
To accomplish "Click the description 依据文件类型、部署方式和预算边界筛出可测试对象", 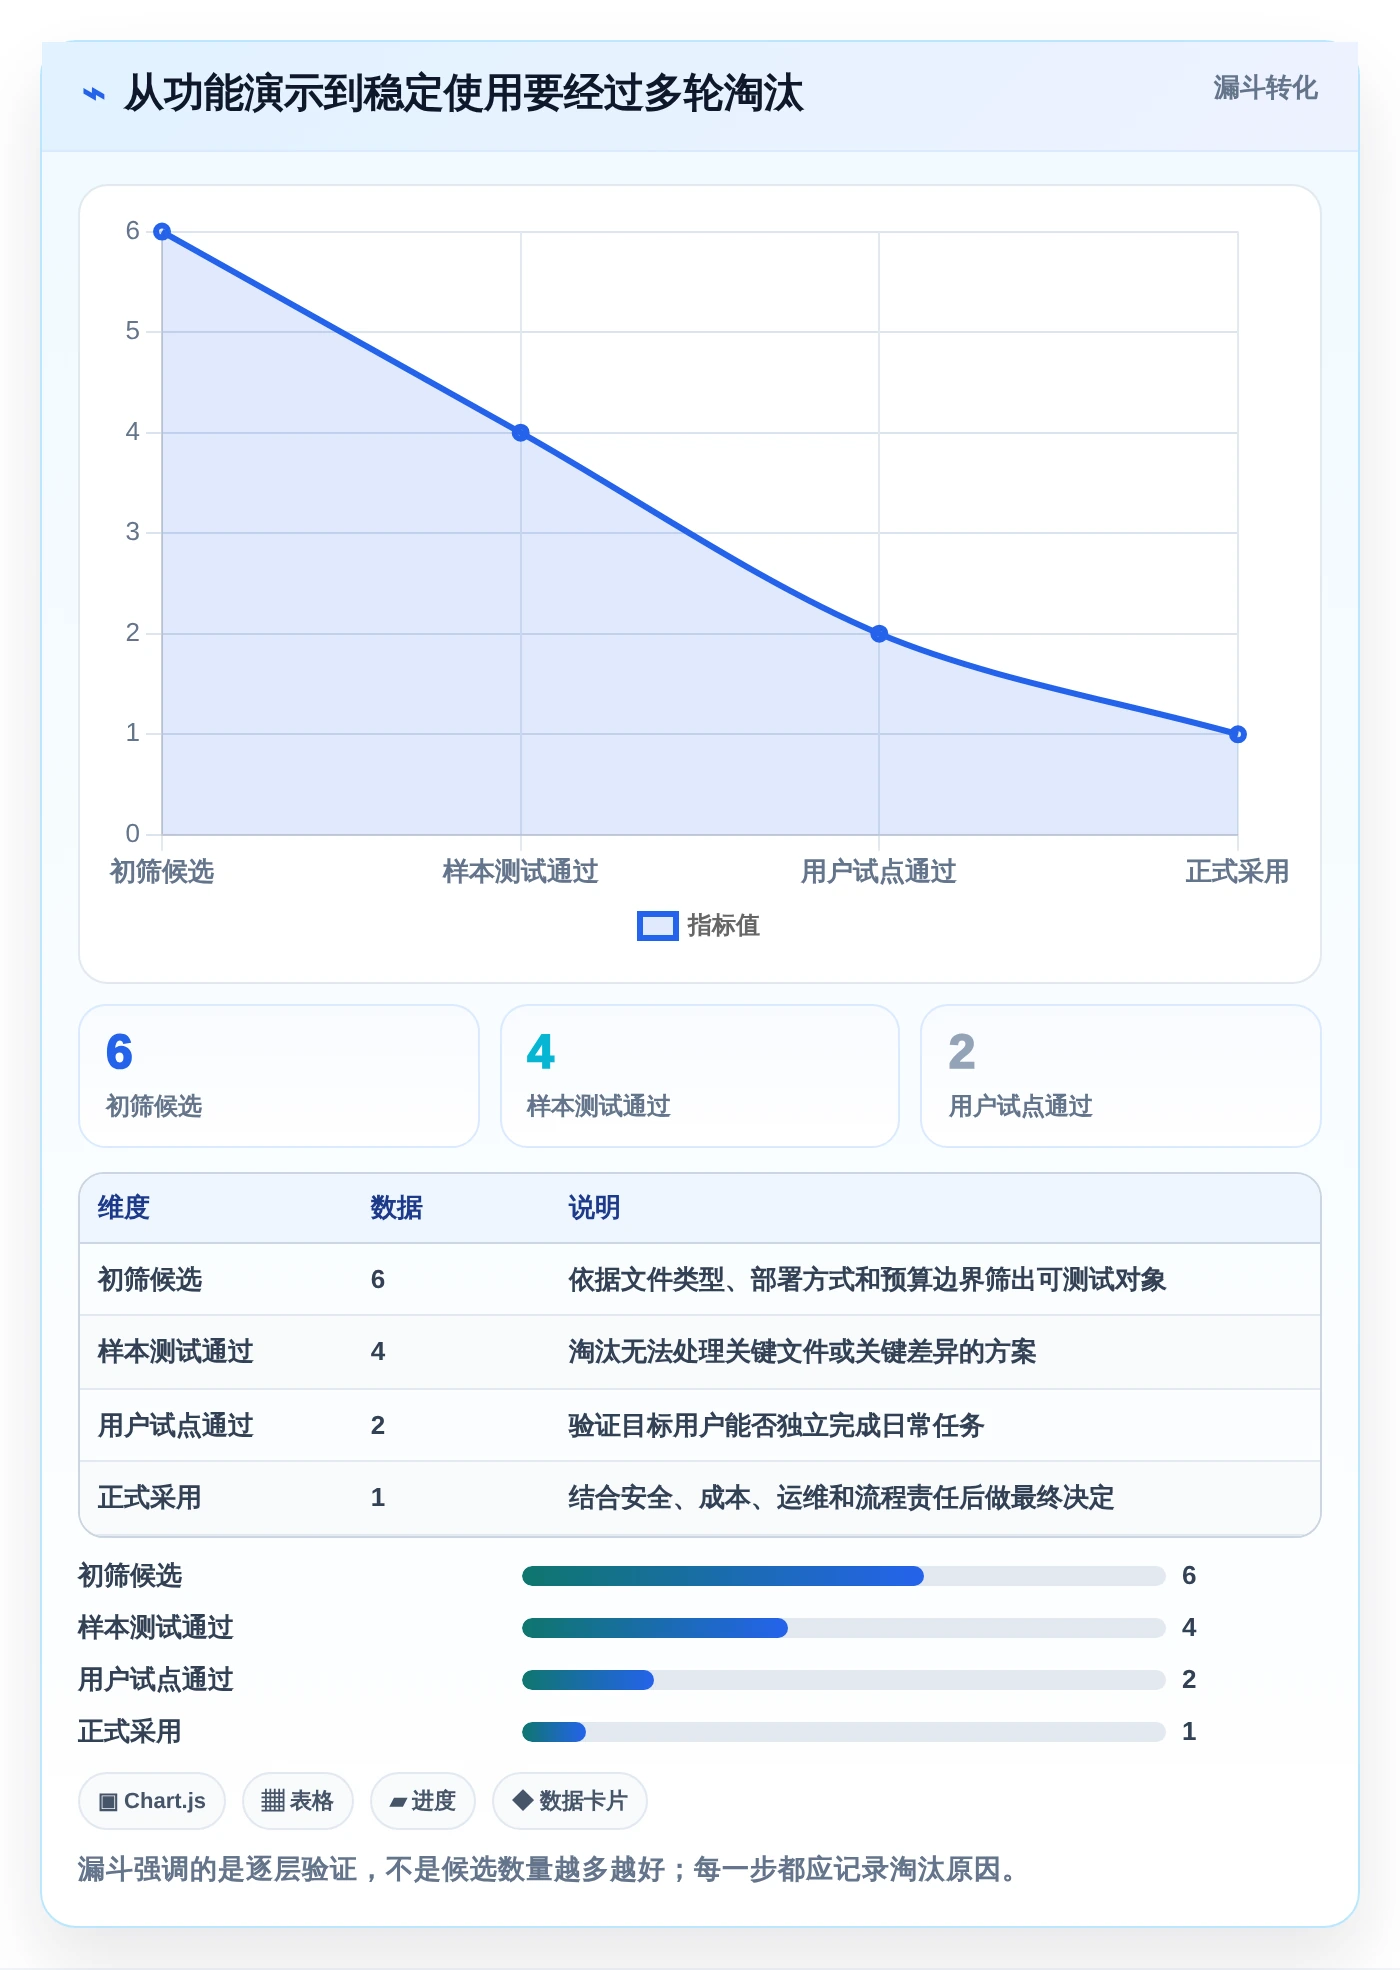I will (867, 1280).
